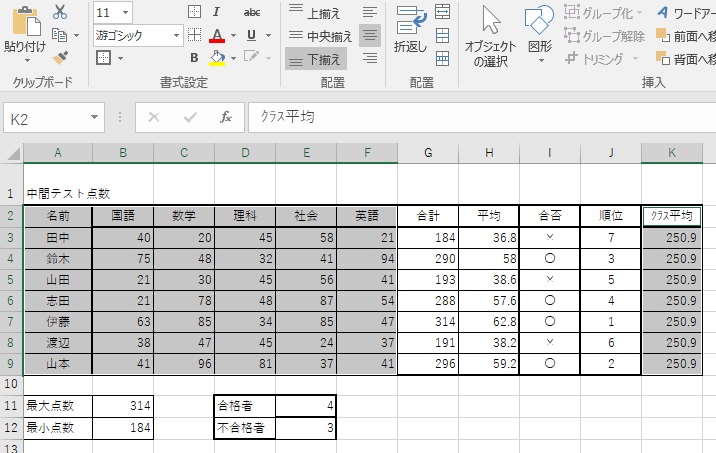Apply the yellow fill color bucket
Image resolution: width=716 pixels, height=453 pixels.
[x=217, y=58]
